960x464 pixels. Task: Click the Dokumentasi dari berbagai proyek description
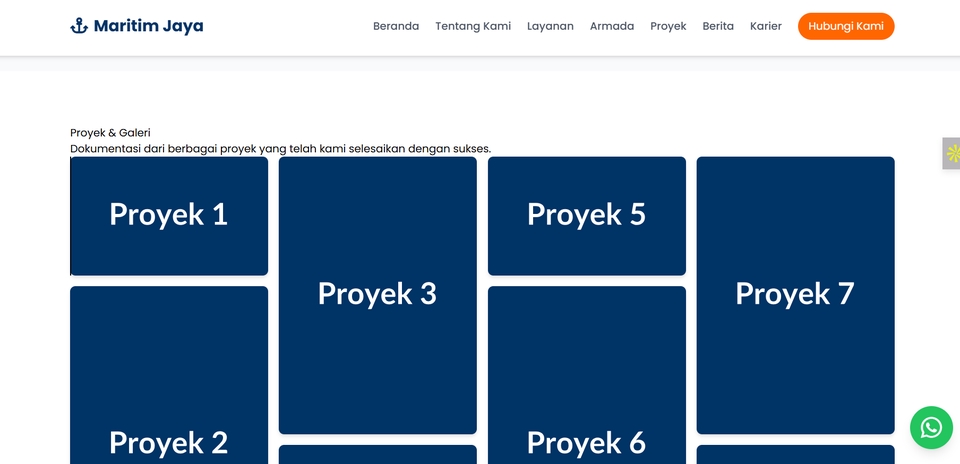[280, 149]
